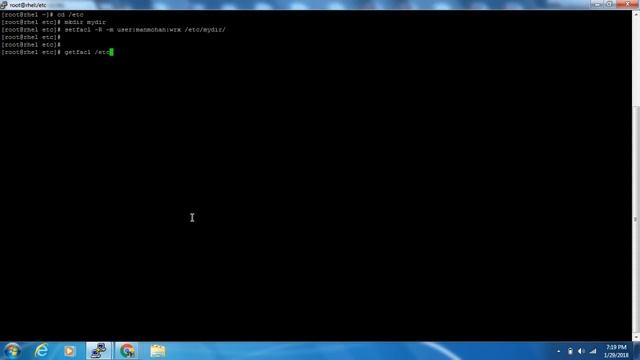
Task: Click the 'getfacl /etc' command text
Action: click(x=87, y=52)
